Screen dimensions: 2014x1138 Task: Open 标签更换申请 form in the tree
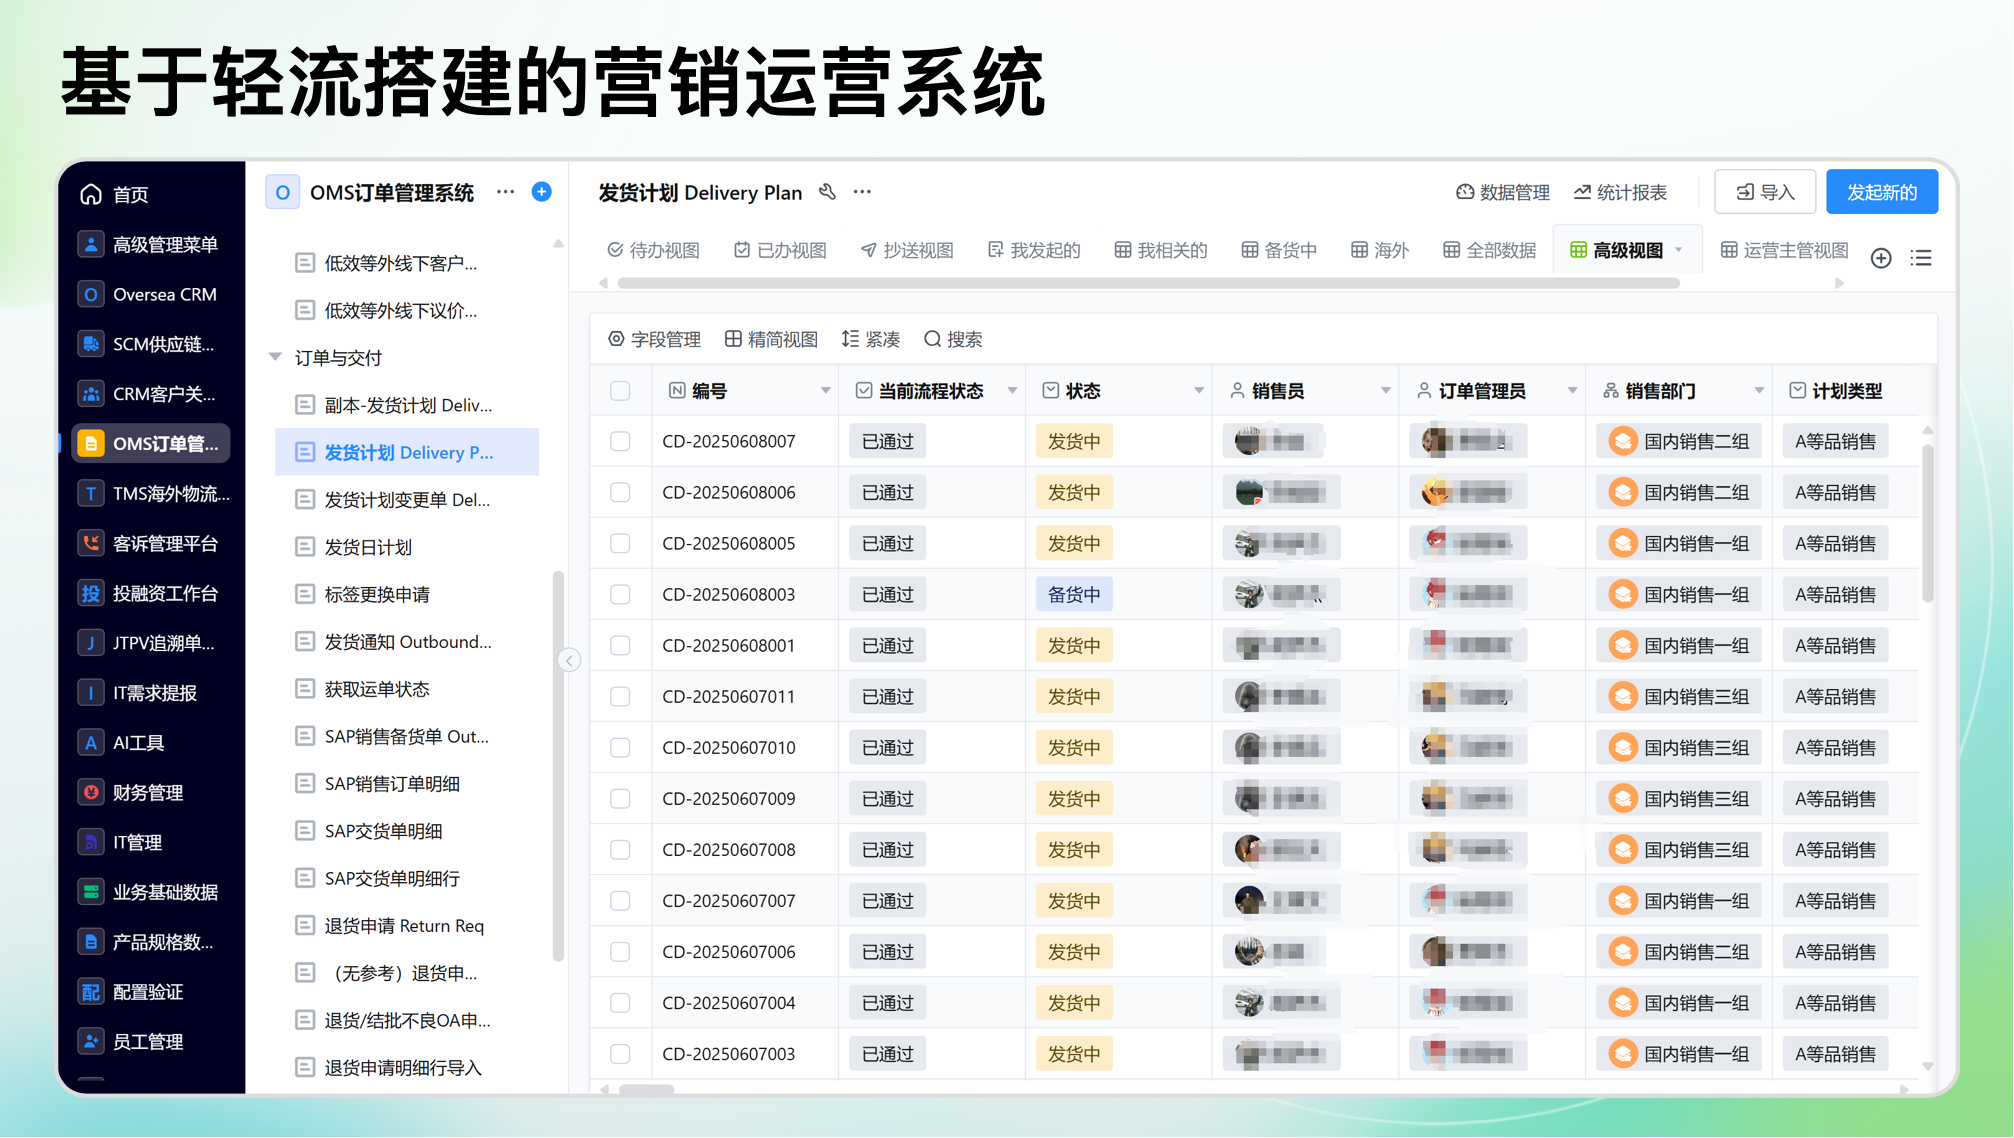click(406, 595)
